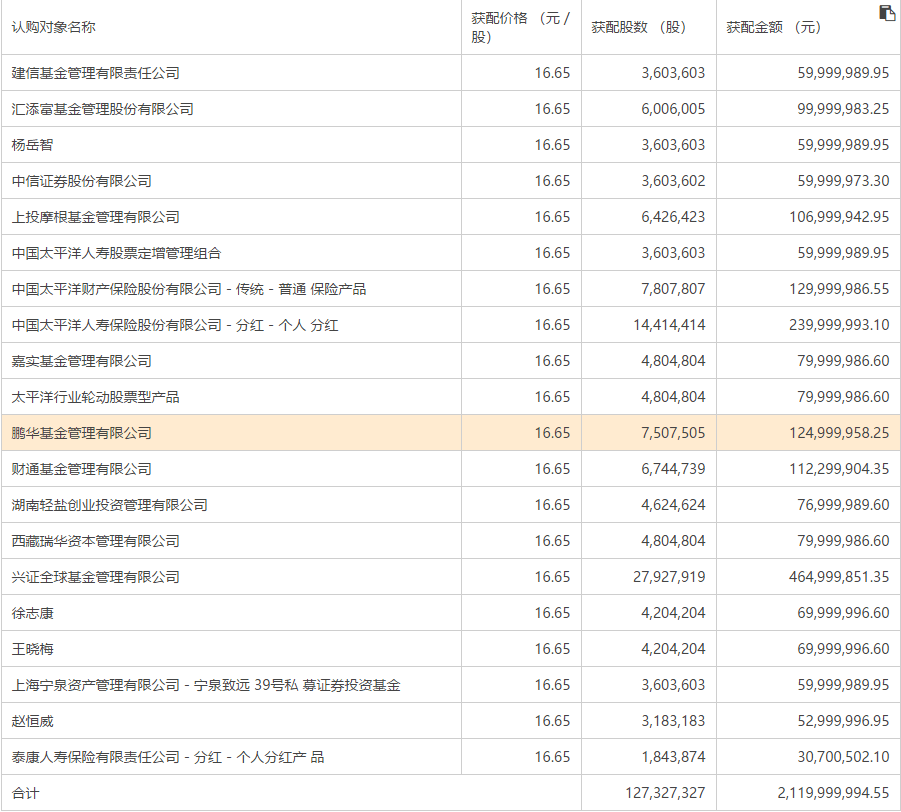Screen dimensions: 901x812
Task: Click 泰康人寿保险有限责任公司 - 分红 - 个人分红产品
Action: 168,757
